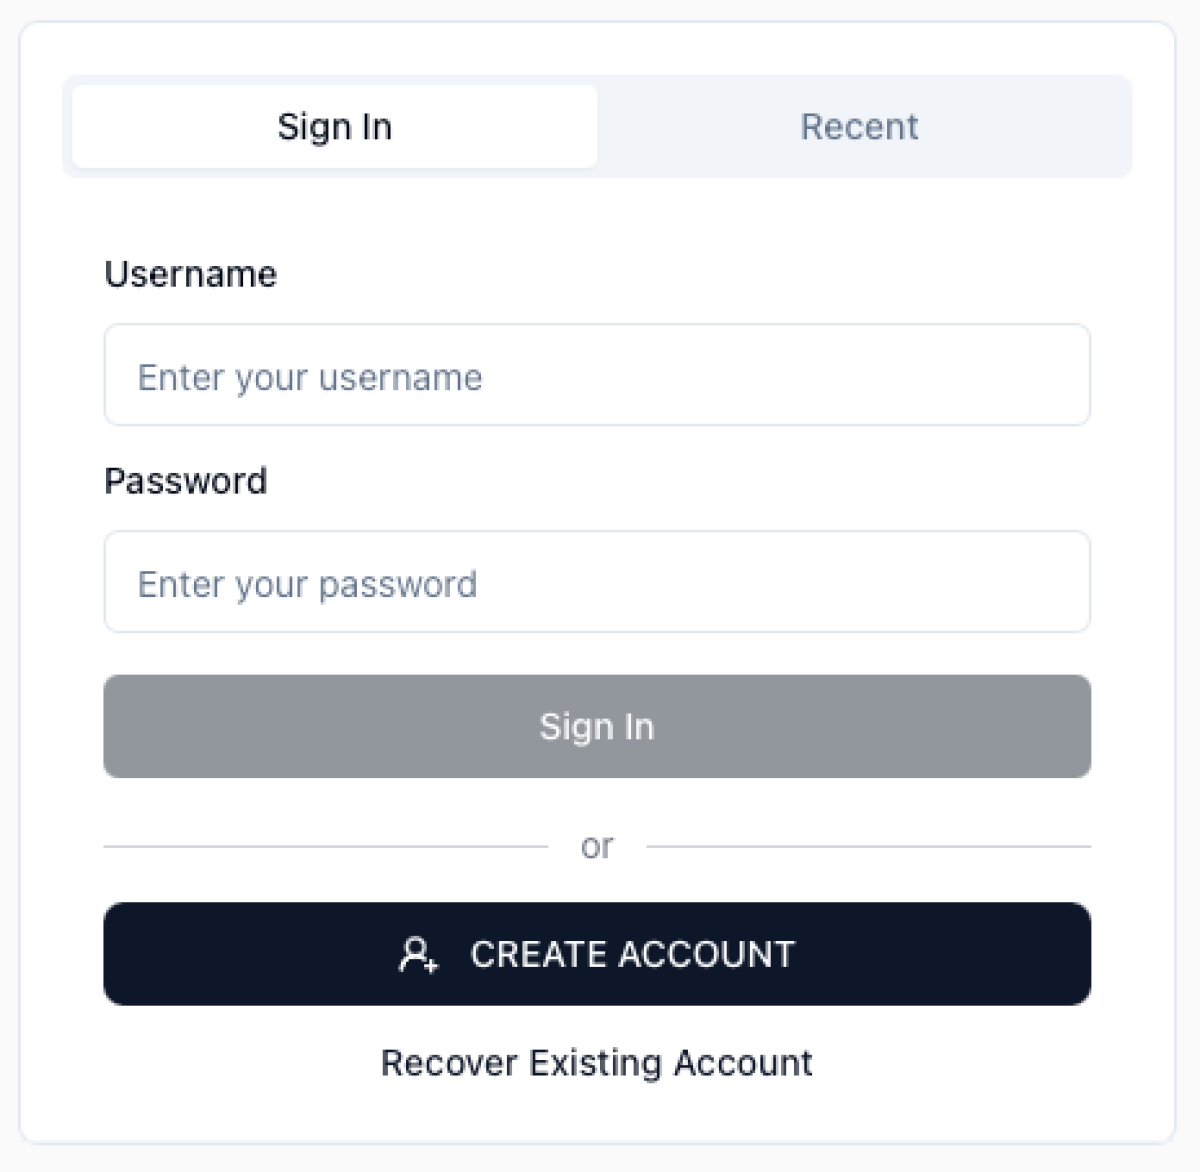The image size is (1200, 1172).
Task: Select the Sign In tab
Action: 335,127
